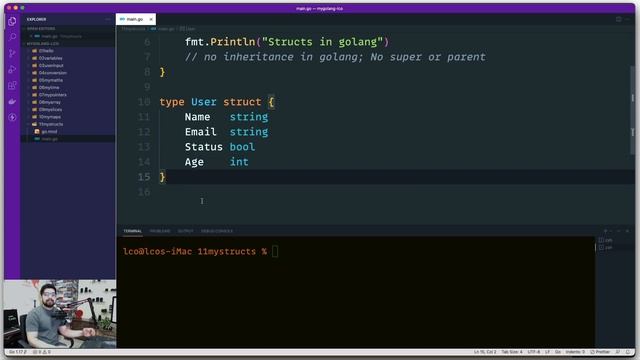Collapse the project root folder section
The width and height of the screenshot is (640, 360).
[x=68, y=44]
